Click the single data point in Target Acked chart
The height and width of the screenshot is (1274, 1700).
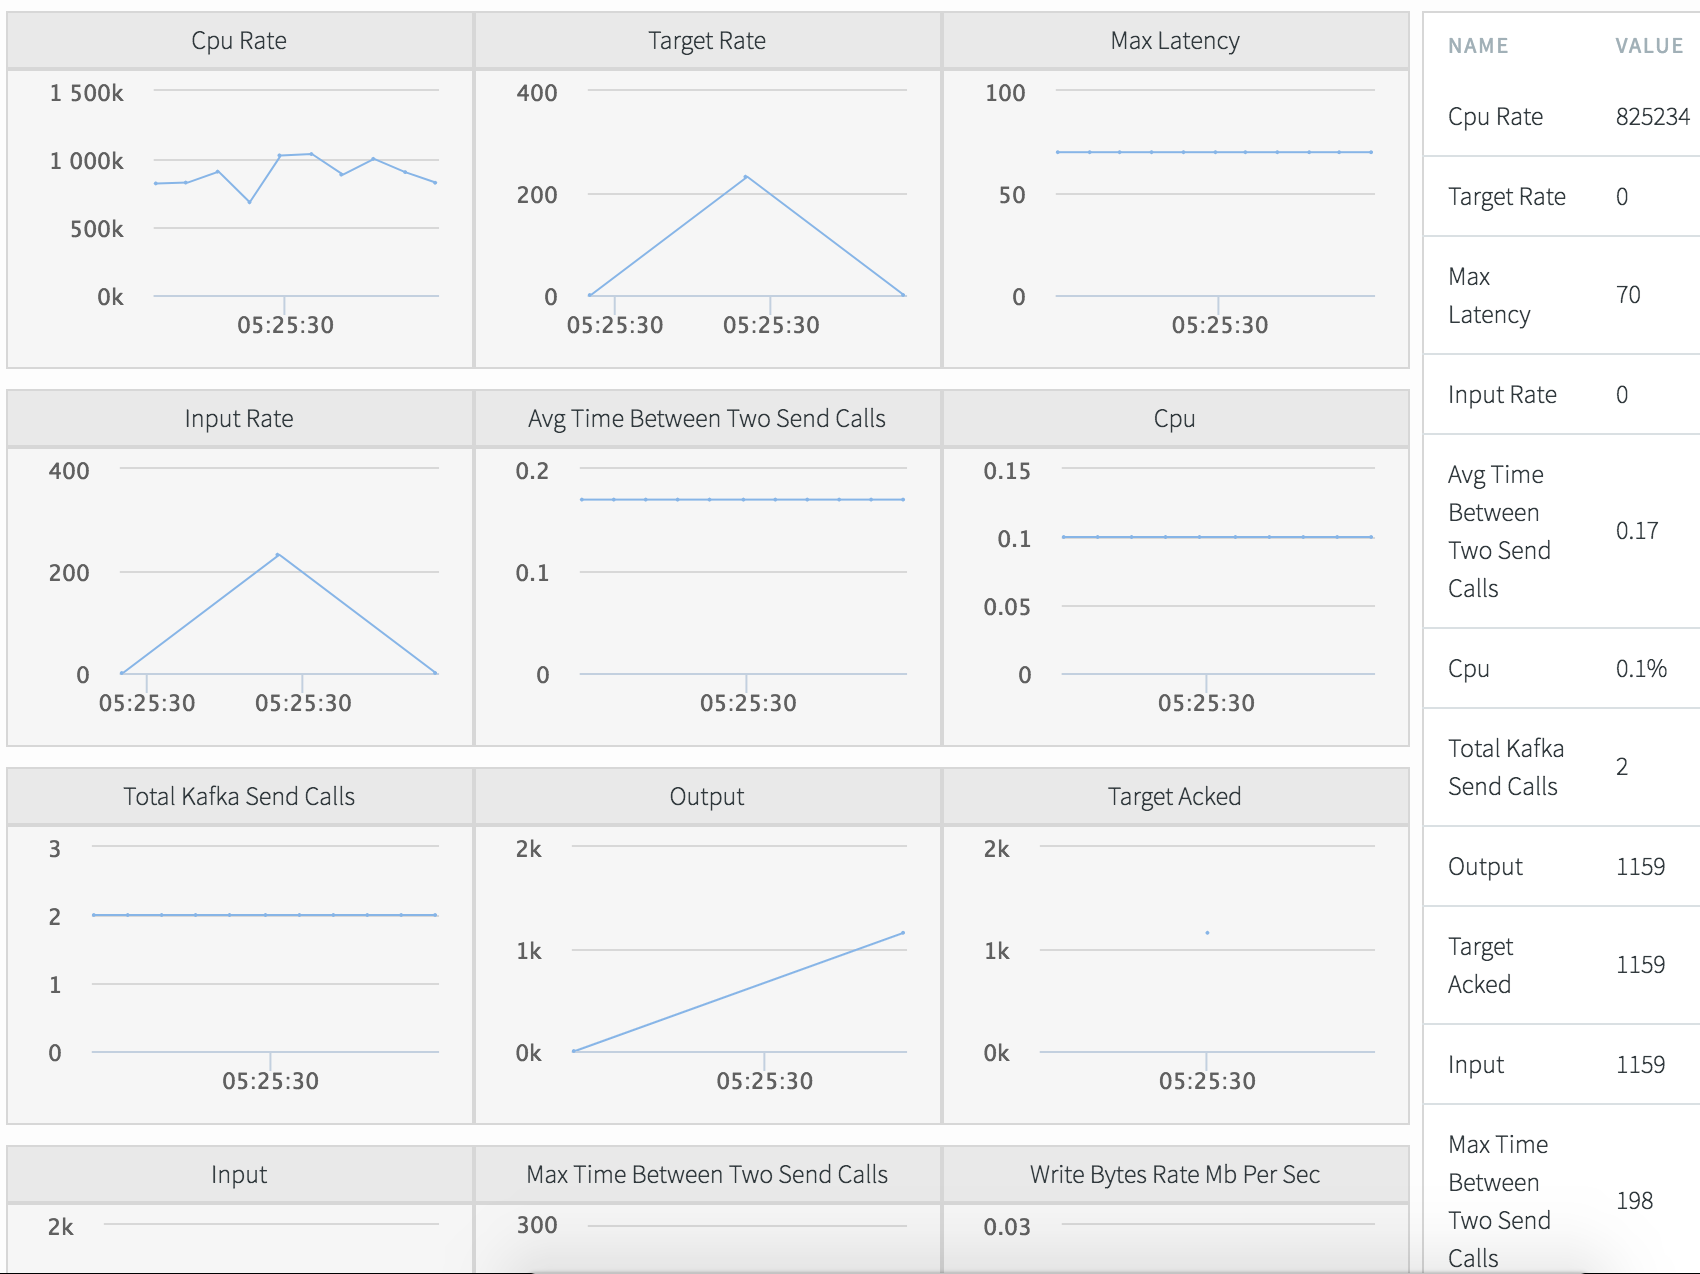1207,933
